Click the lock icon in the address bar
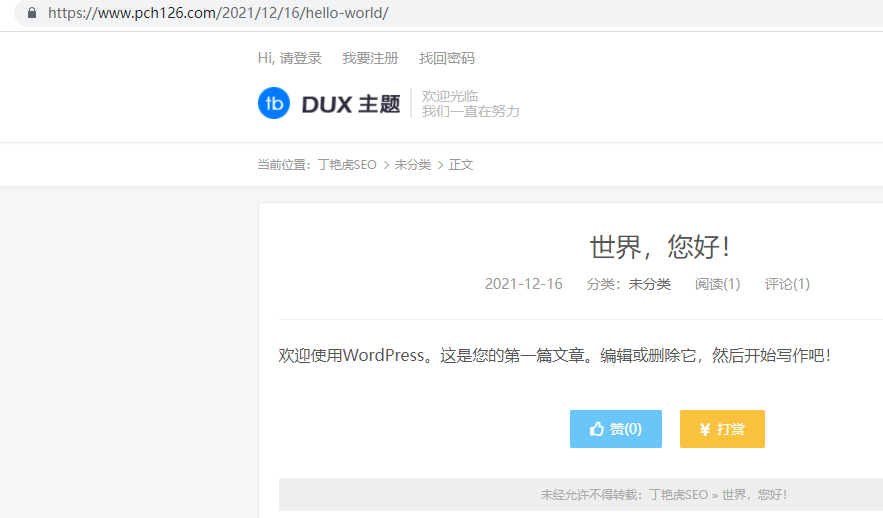The image size is (883, 518). tap(32, 14)
